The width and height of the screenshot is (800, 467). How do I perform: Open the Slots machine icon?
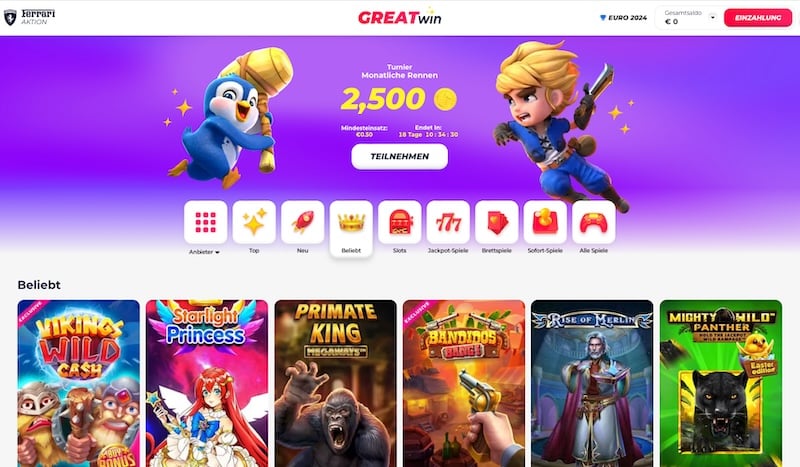pyautogui.click(x=399, y=222)
